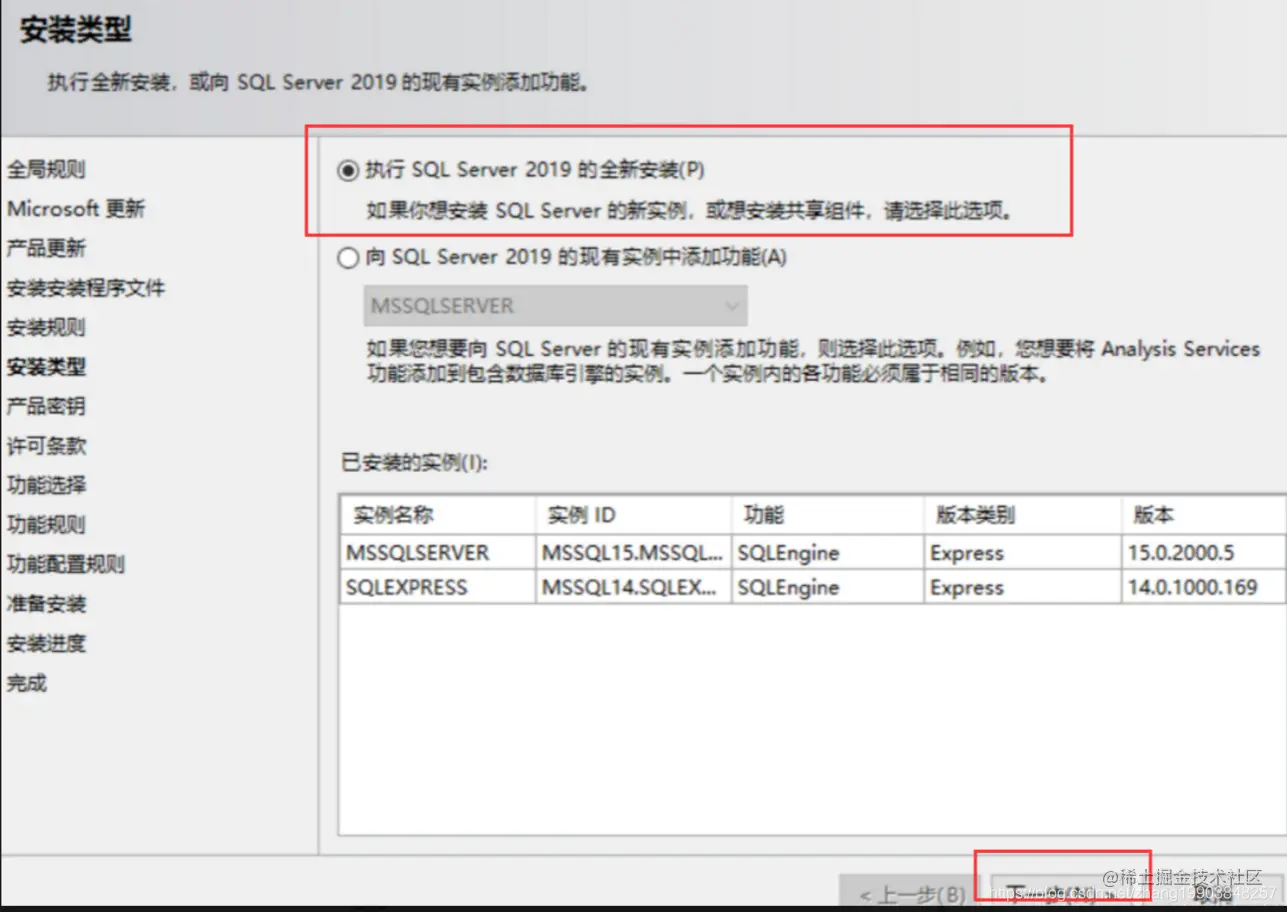Click the 完成 step in the sidebar
Screen dimensions: 1287x912
point(27,683)
